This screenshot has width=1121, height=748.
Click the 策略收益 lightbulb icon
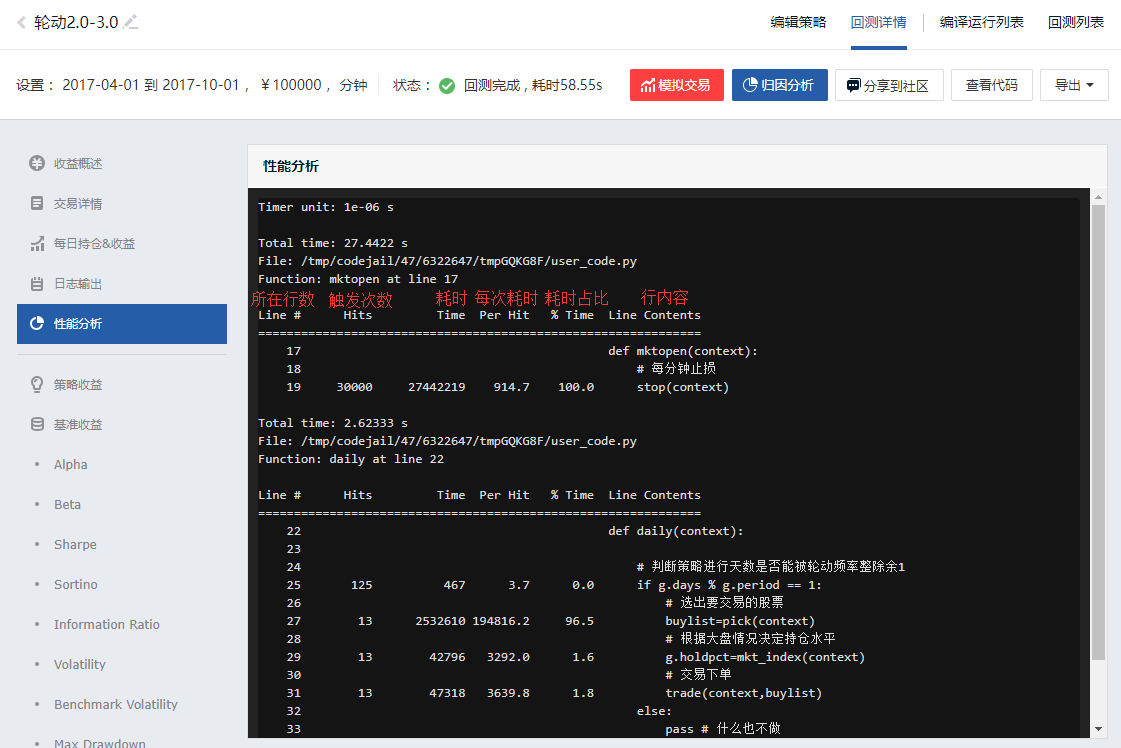tap(37, 385)
